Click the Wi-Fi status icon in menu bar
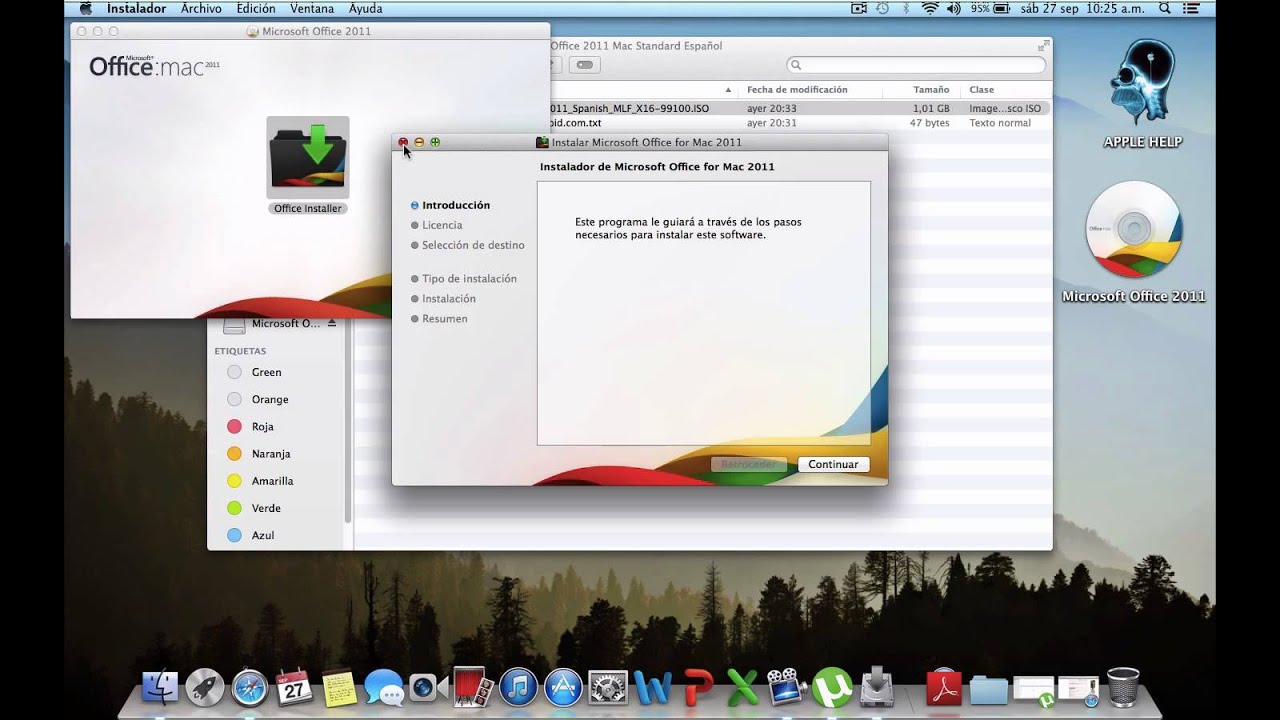This screenshot has height=720, width=1280. [930, 8]
